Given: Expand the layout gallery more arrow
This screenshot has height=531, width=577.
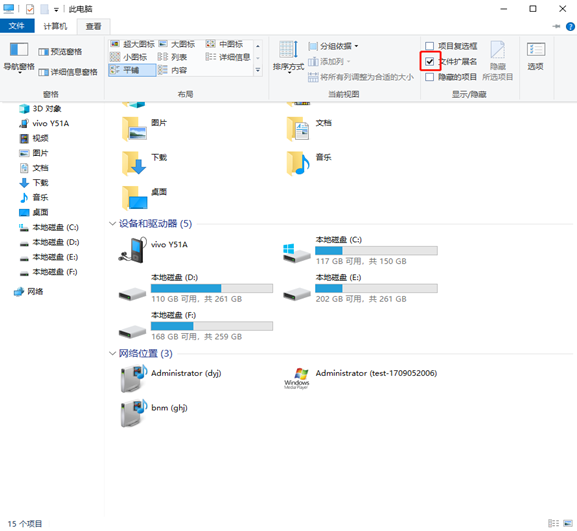Looking at the screenshot, I should tap(258, 70).
